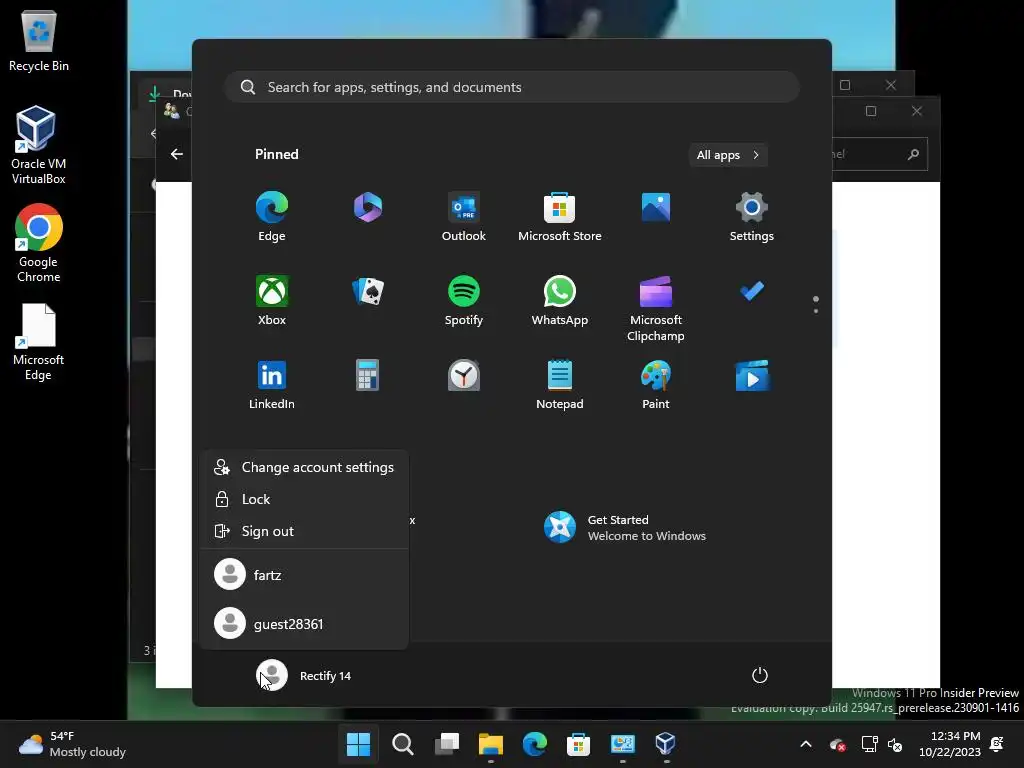Open LinkedIn pinned app
This screenshot has width=1024, height=768.
click(272, 385)
